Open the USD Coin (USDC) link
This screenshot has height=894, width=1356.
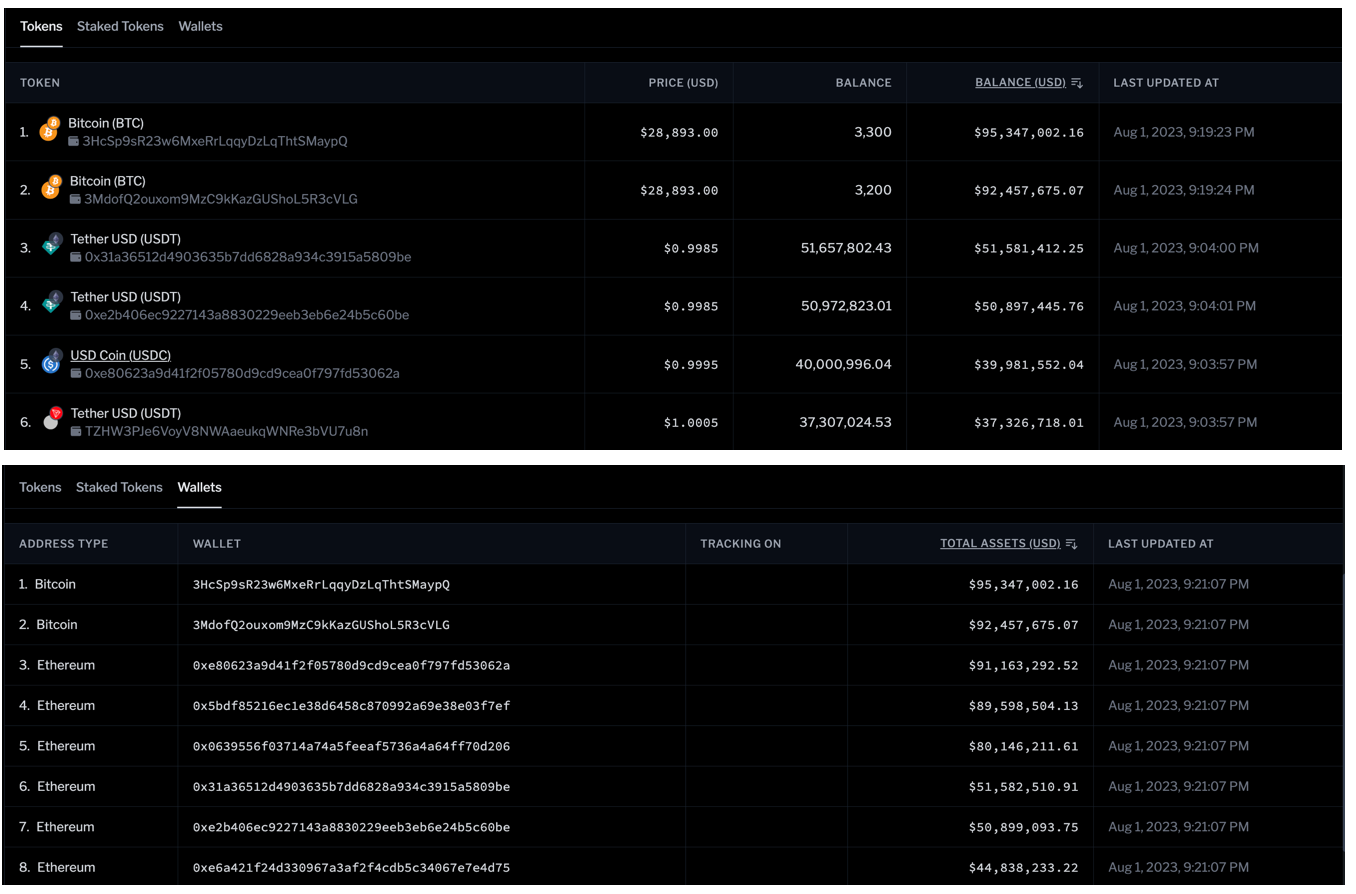tap(120, 355)
